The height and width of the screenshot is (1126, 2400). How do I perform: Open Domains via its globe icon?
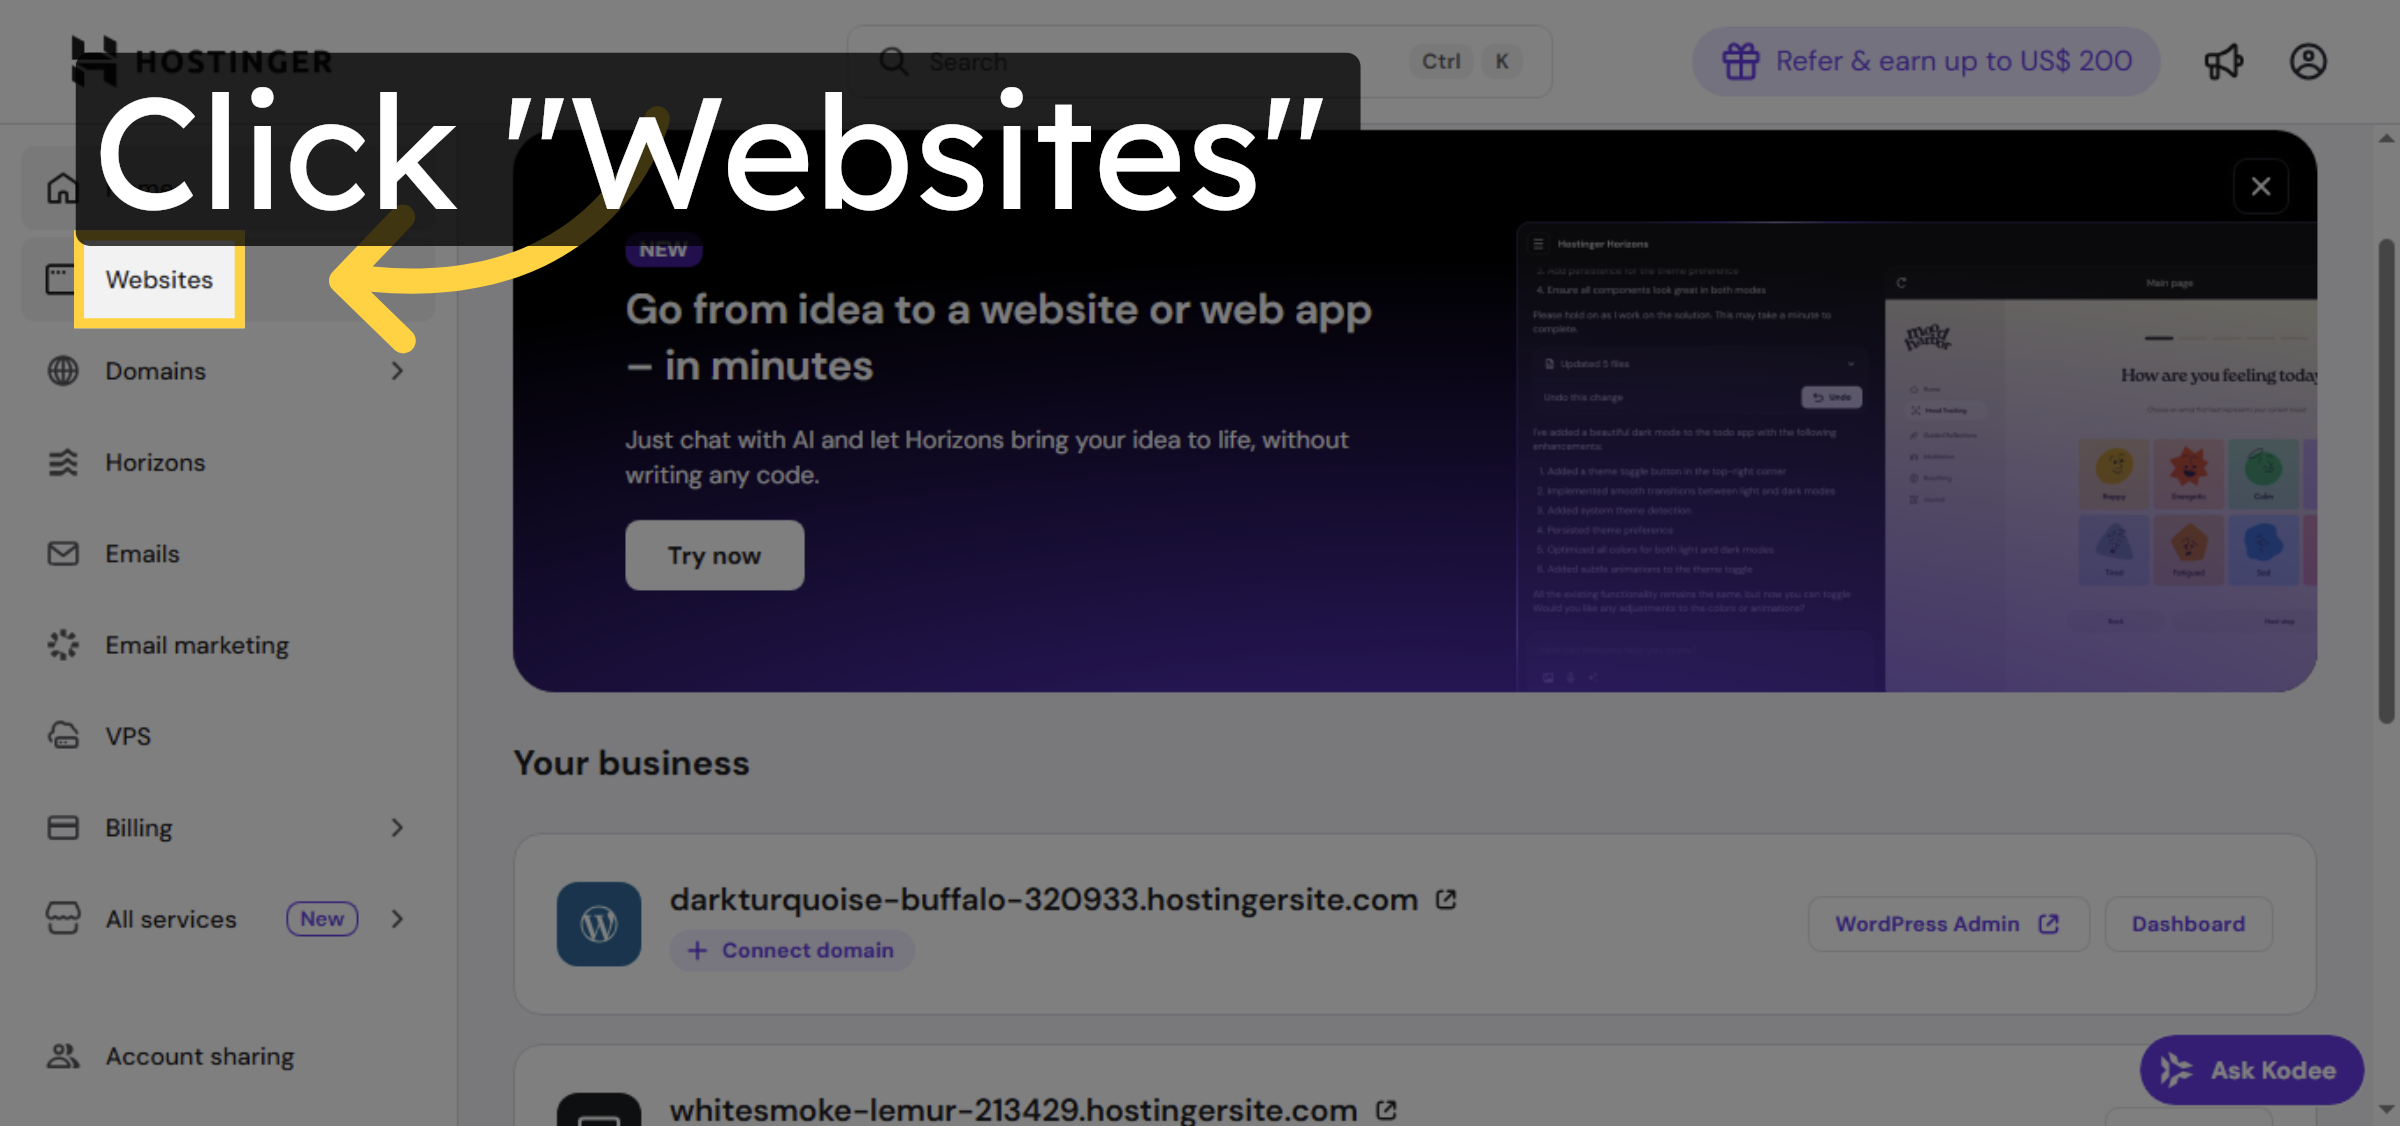point(63,371)
